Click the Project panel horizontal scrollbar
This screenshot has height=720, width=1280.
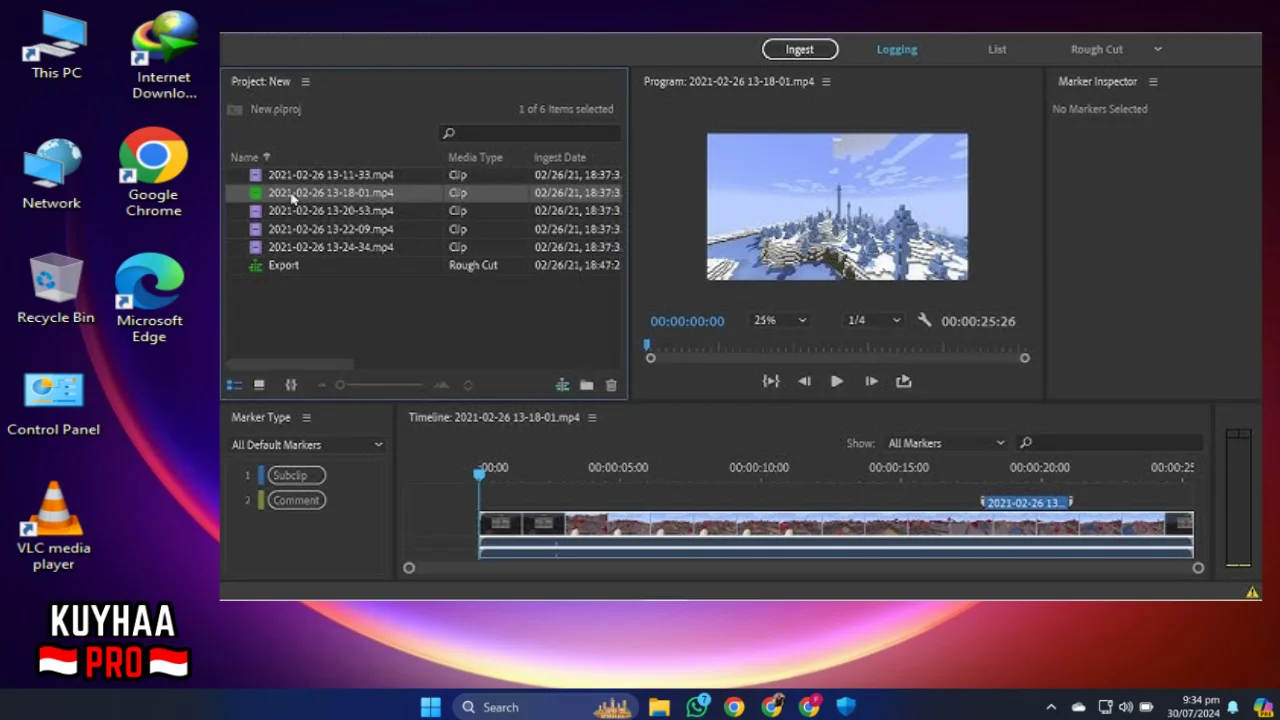pyautogui.click(x=290, y=364)
